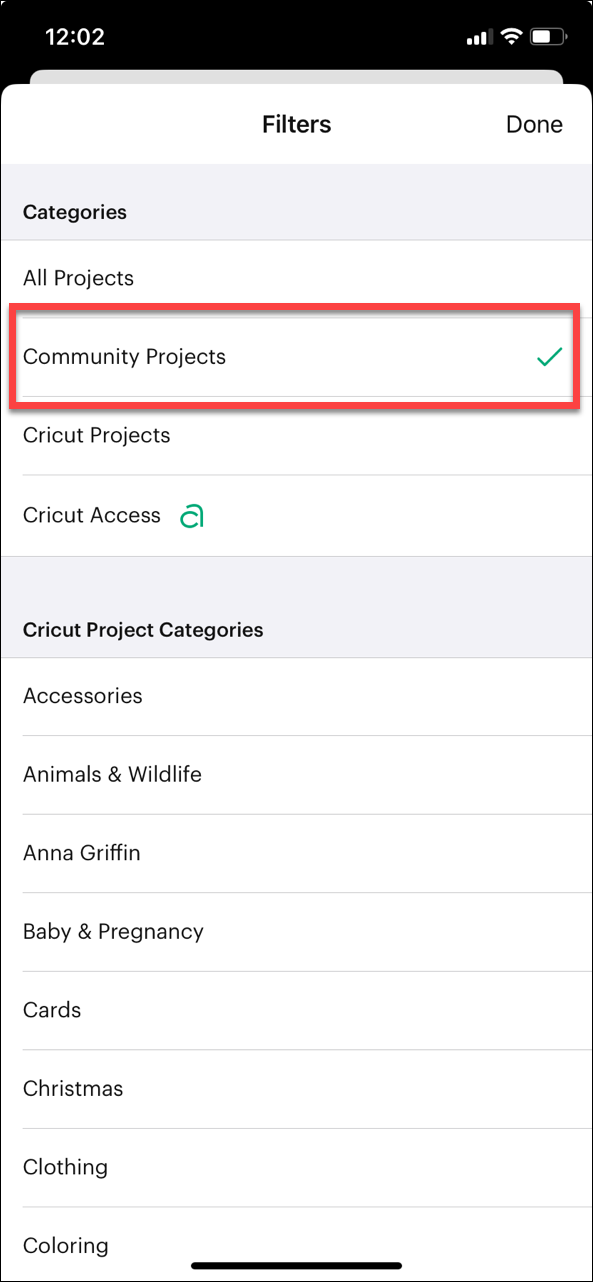Image resolution: width=593 pixels, height=1282 pixels.
Task: Tap the cellular signal bars icon
Action: pyautogui.click(x=477, y=36)
